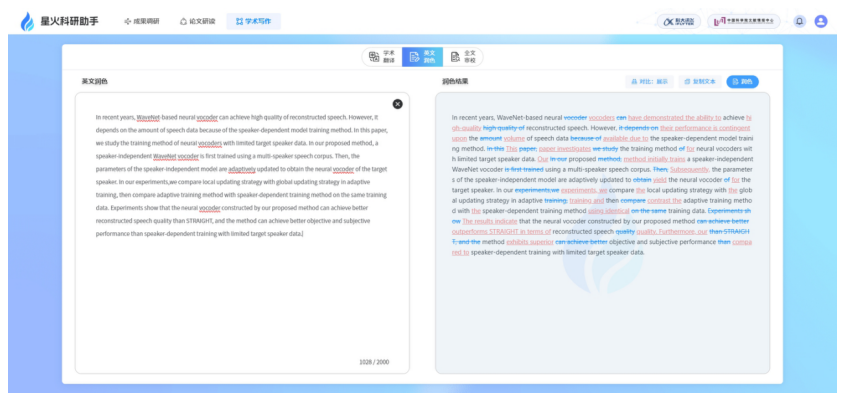843x395 pixels.
Task: Select the 英文润色 mode tab
Action: click(423, 57)
